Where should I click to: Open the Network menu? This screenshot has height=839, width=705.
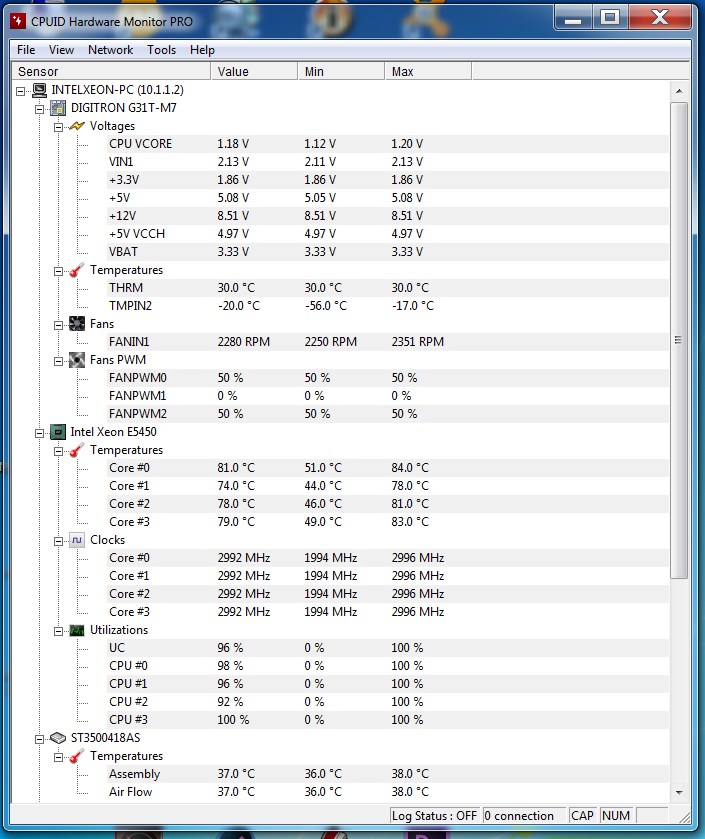pos(111,50)
